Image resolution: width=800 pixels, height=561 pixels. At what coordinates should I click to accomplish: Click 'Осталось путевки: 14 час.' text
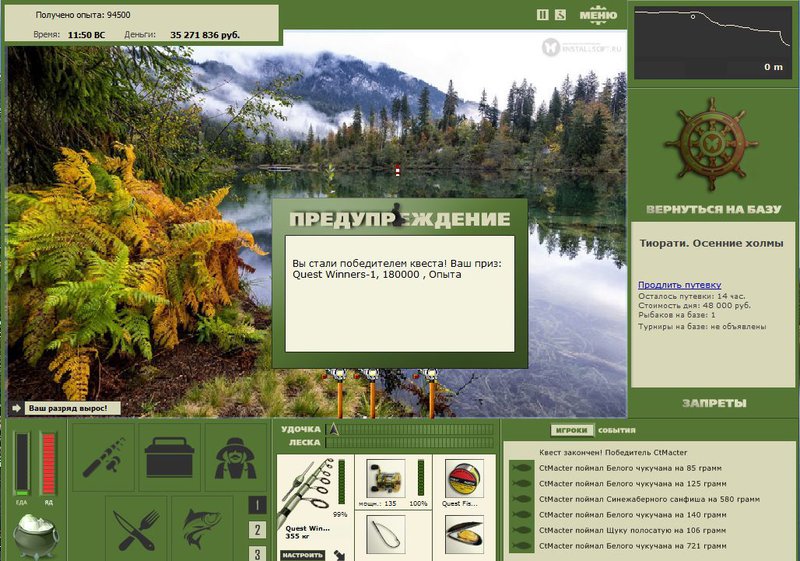[692, 296]
